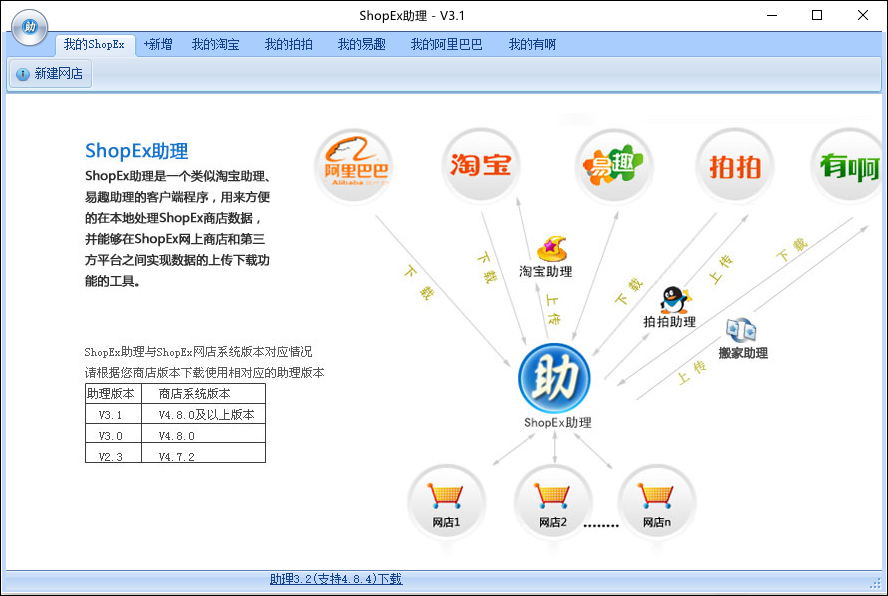Click the 拍拍 platform icon
This screenshot has width=888, height=596.
[735, 167]
